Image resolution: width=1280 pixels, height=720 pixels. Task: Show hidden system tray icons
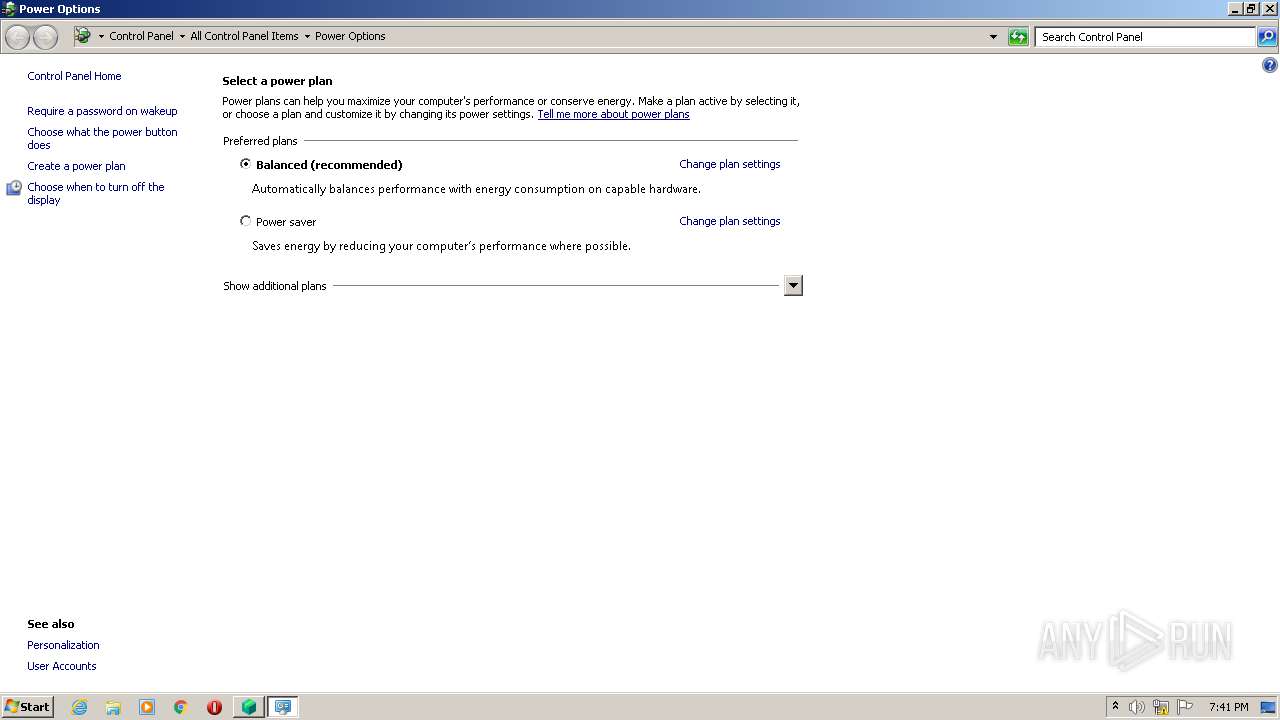1115,707
